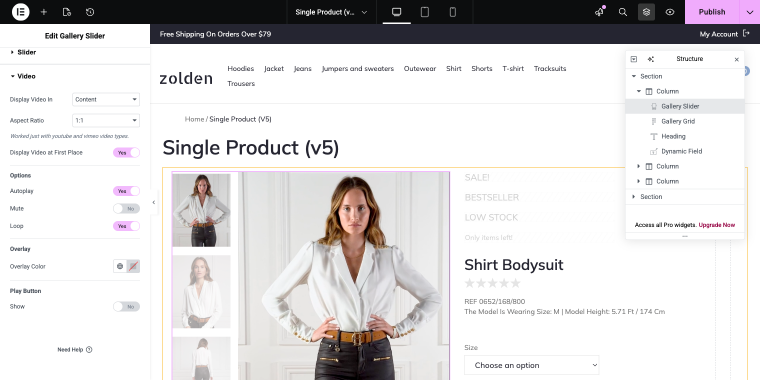Open the Jacket menu item
This screenshot has width=760, height=380.
274,68
